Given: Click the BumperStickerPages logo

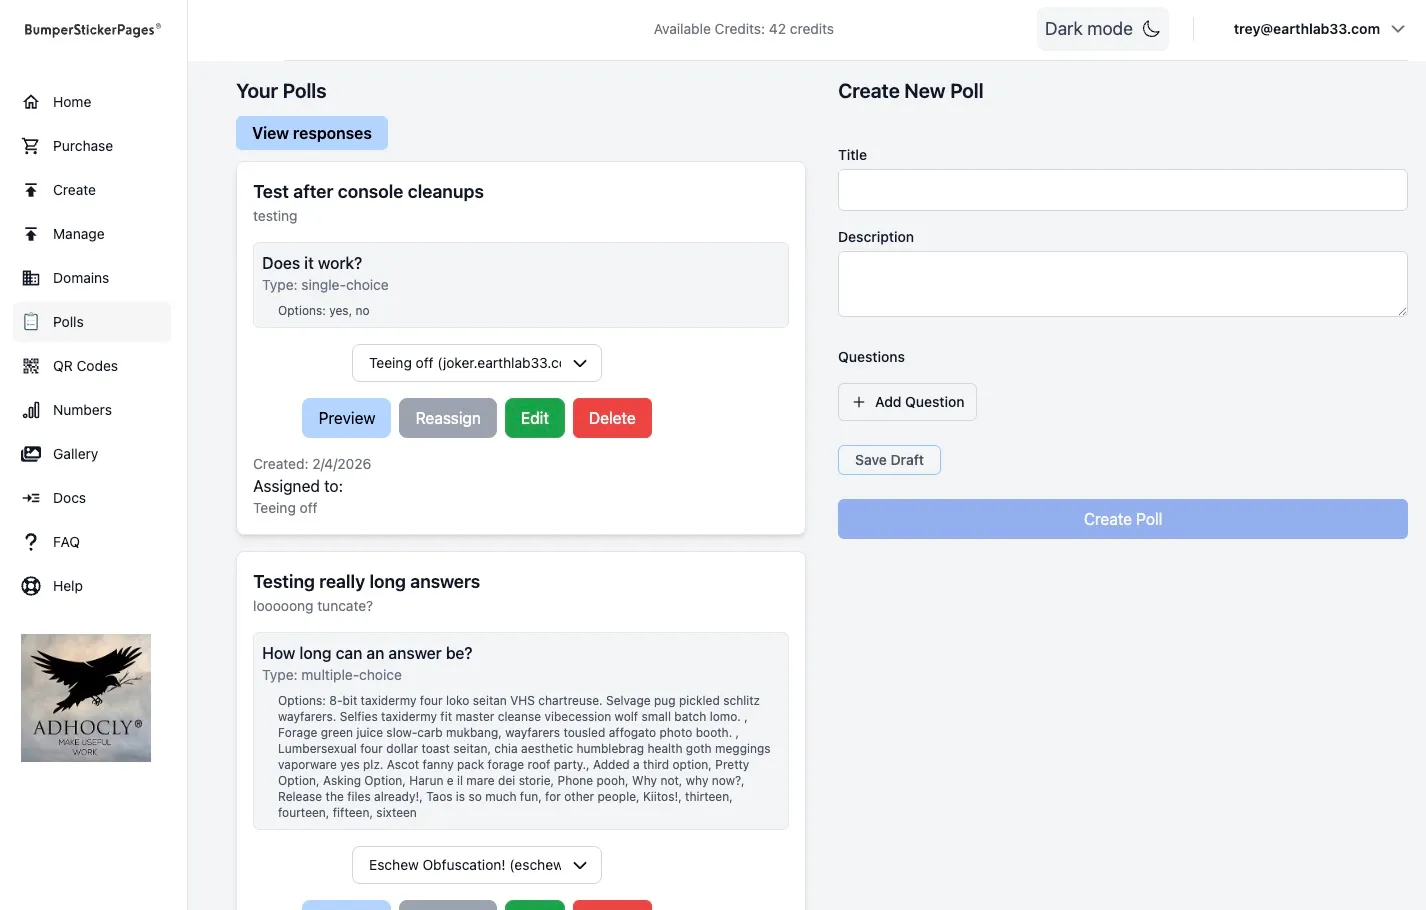Looking at the screenshot, I should click(x=93, y=30).
